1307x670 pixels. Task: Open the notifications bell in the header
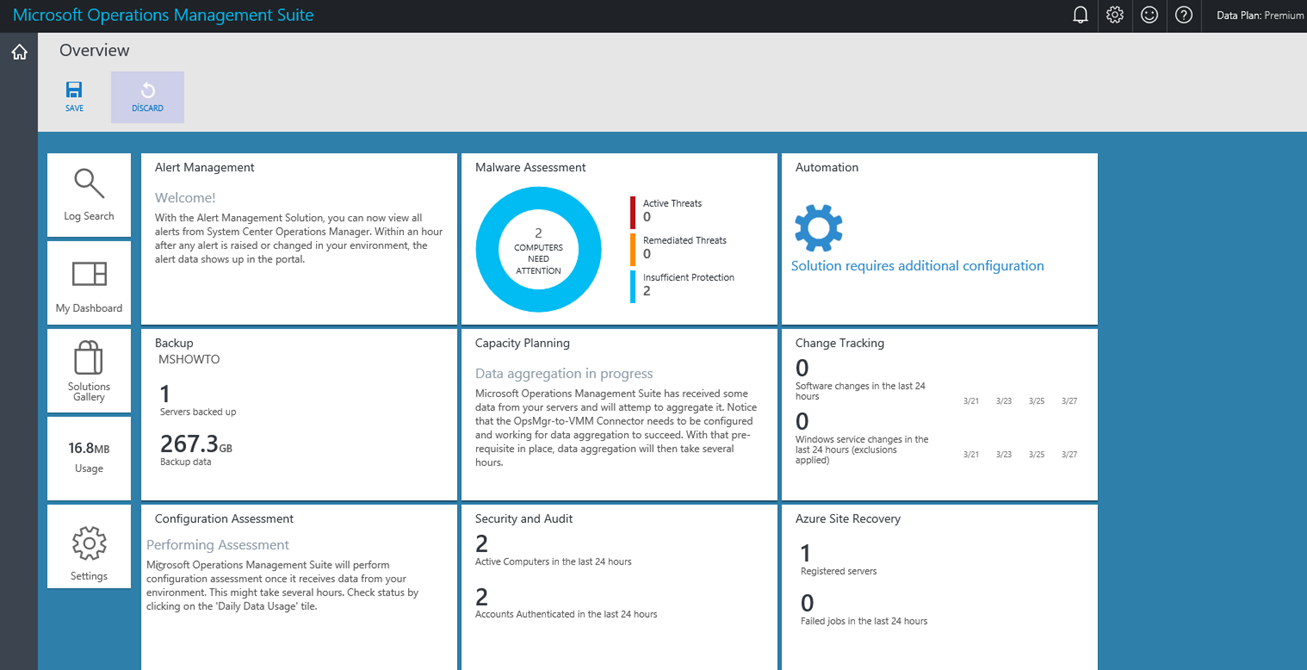point(1080,15)
